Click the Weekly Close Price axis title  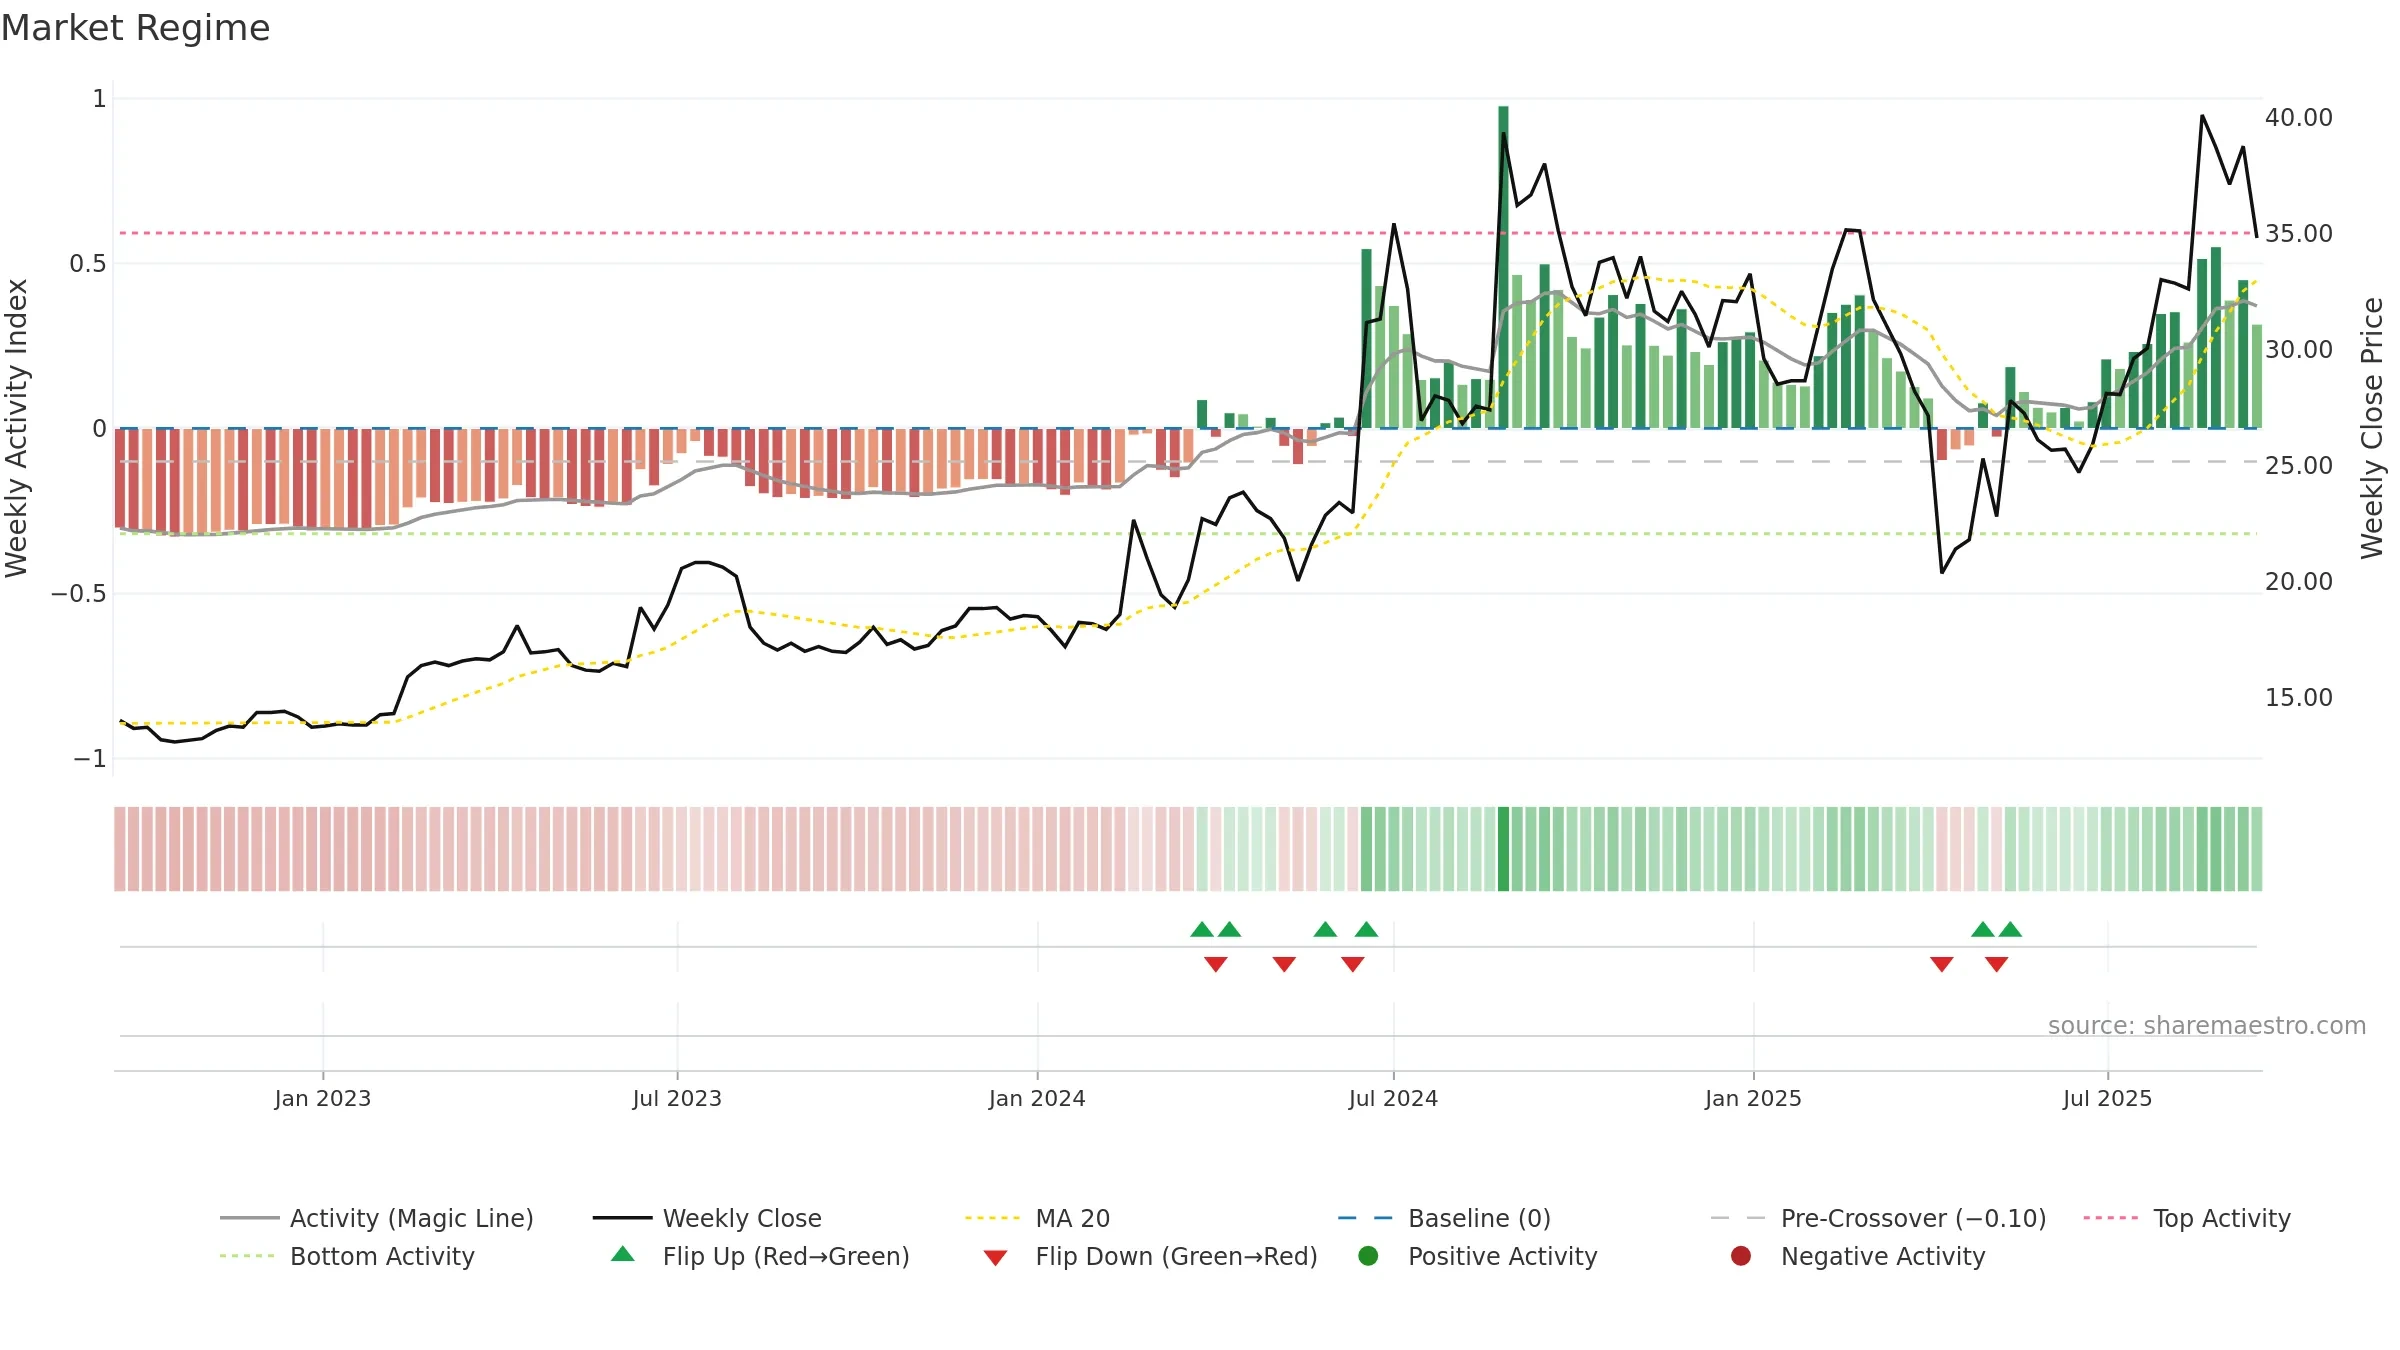2371,428
